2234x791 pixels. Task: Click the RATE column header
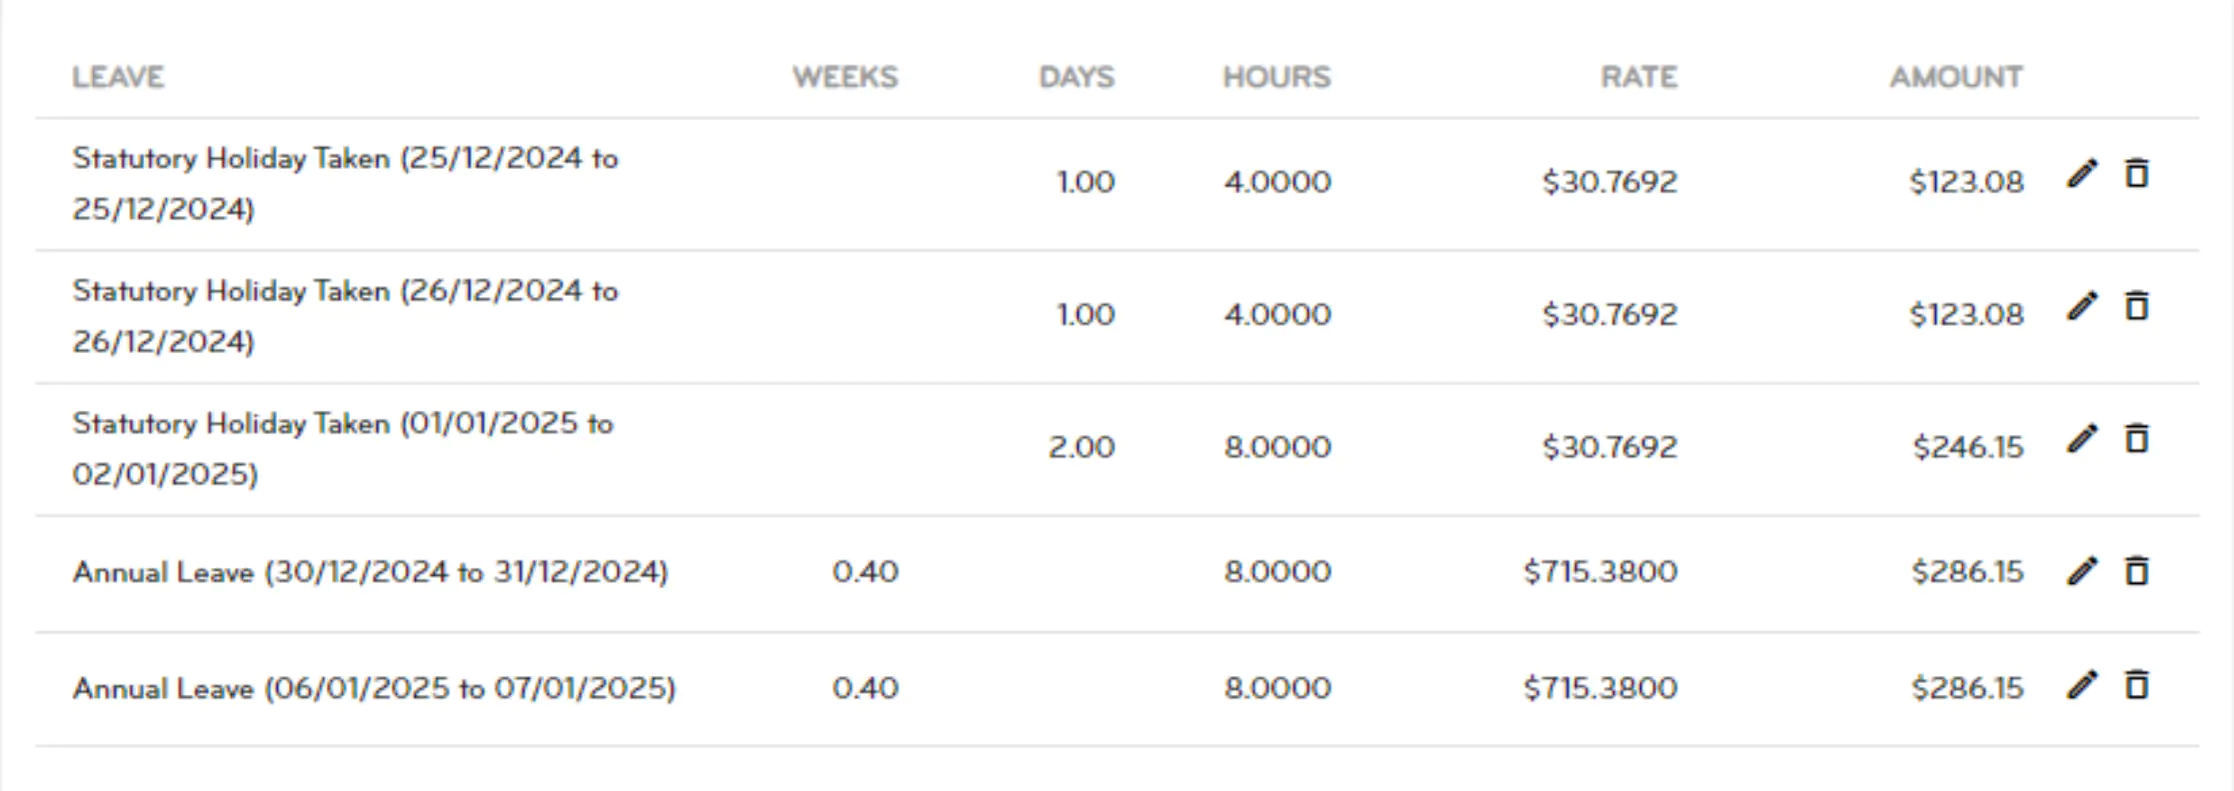click(1639, 77)
